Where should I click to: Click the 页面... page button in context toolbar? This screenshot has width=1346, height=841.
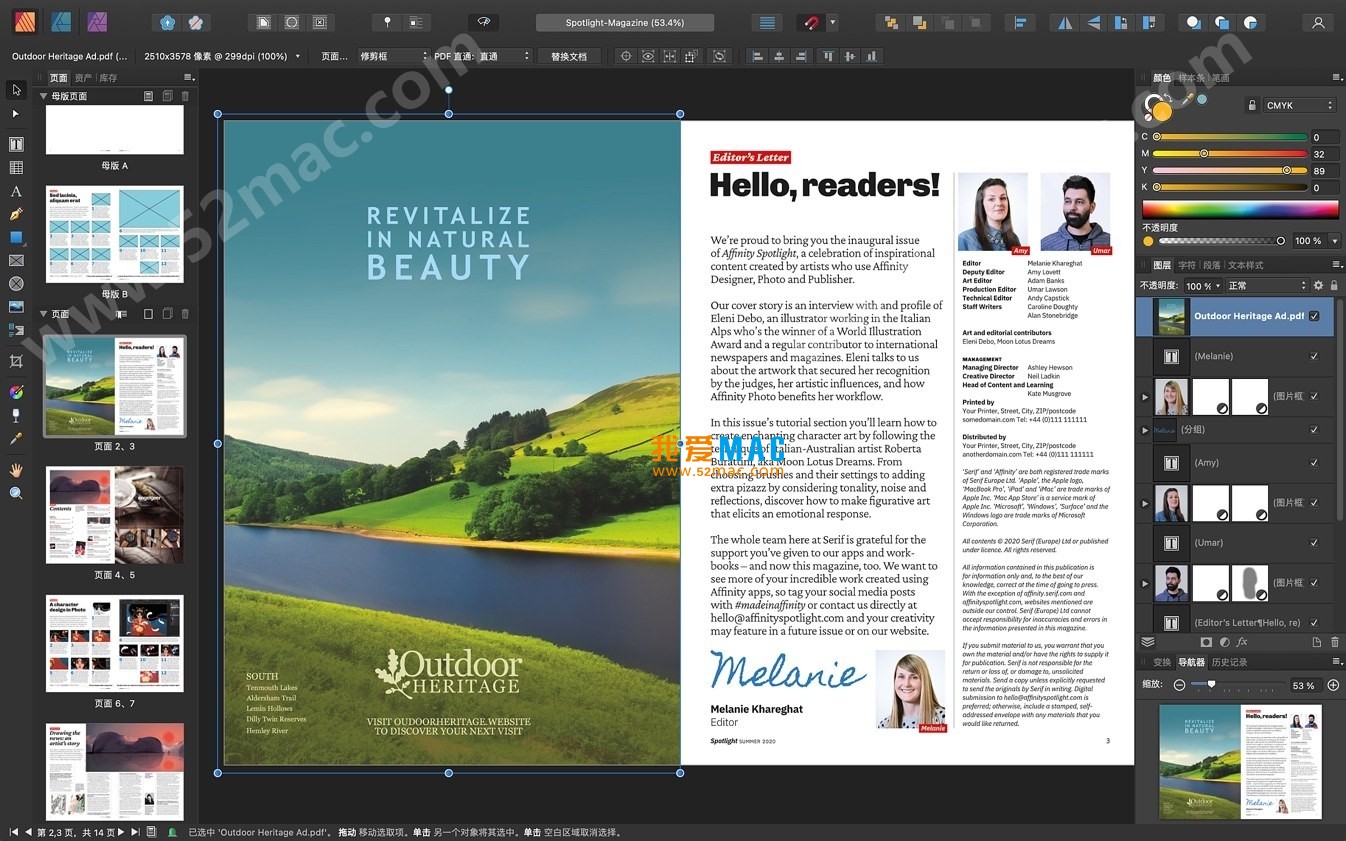(x=334, y=56)
